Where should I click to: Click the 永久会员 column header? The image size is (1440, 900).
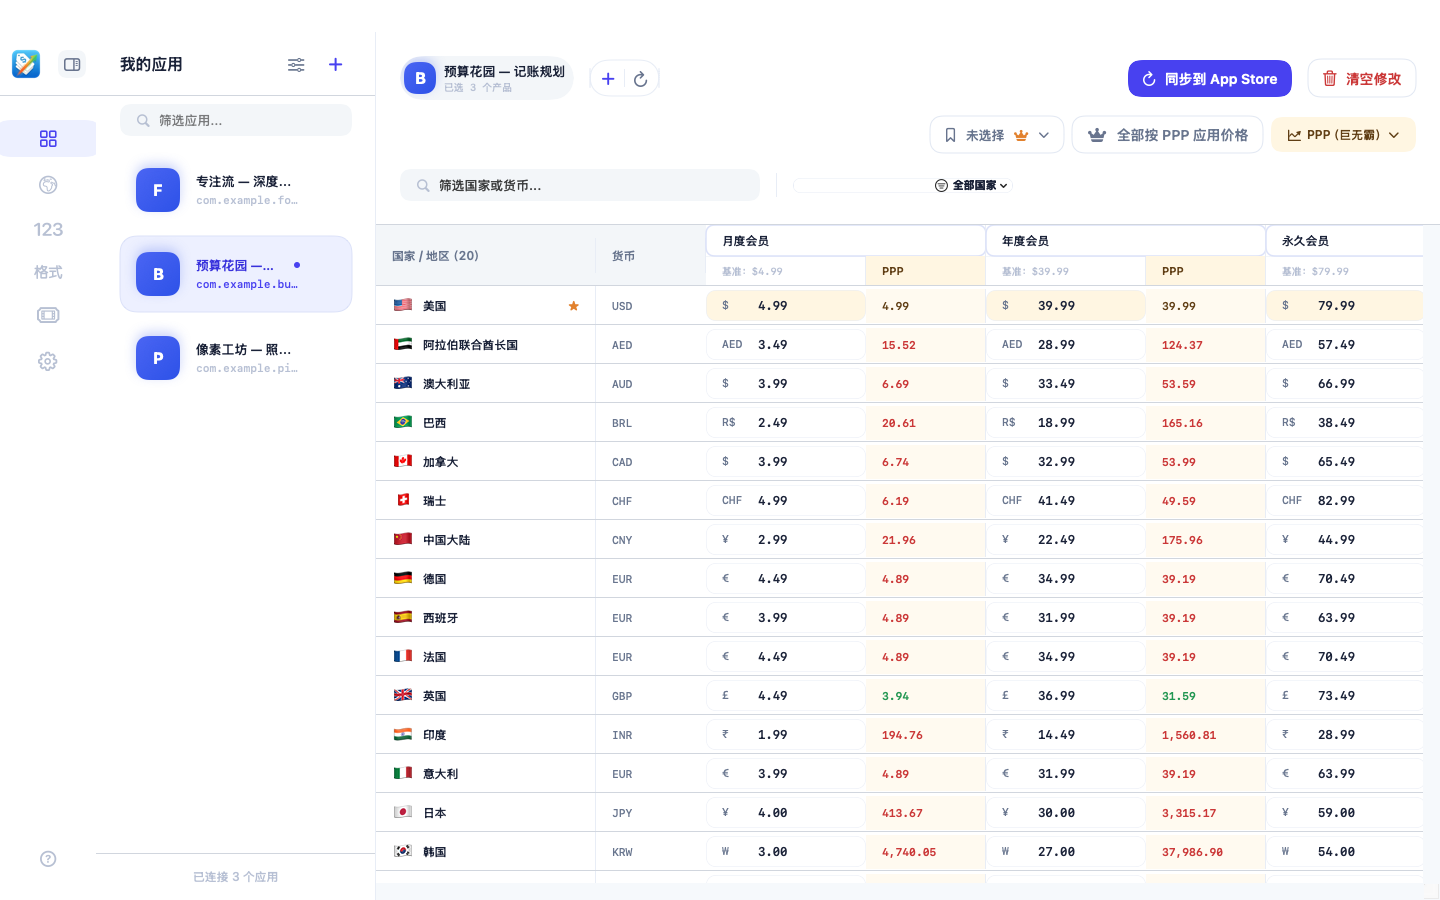[x=1344, y=241]
